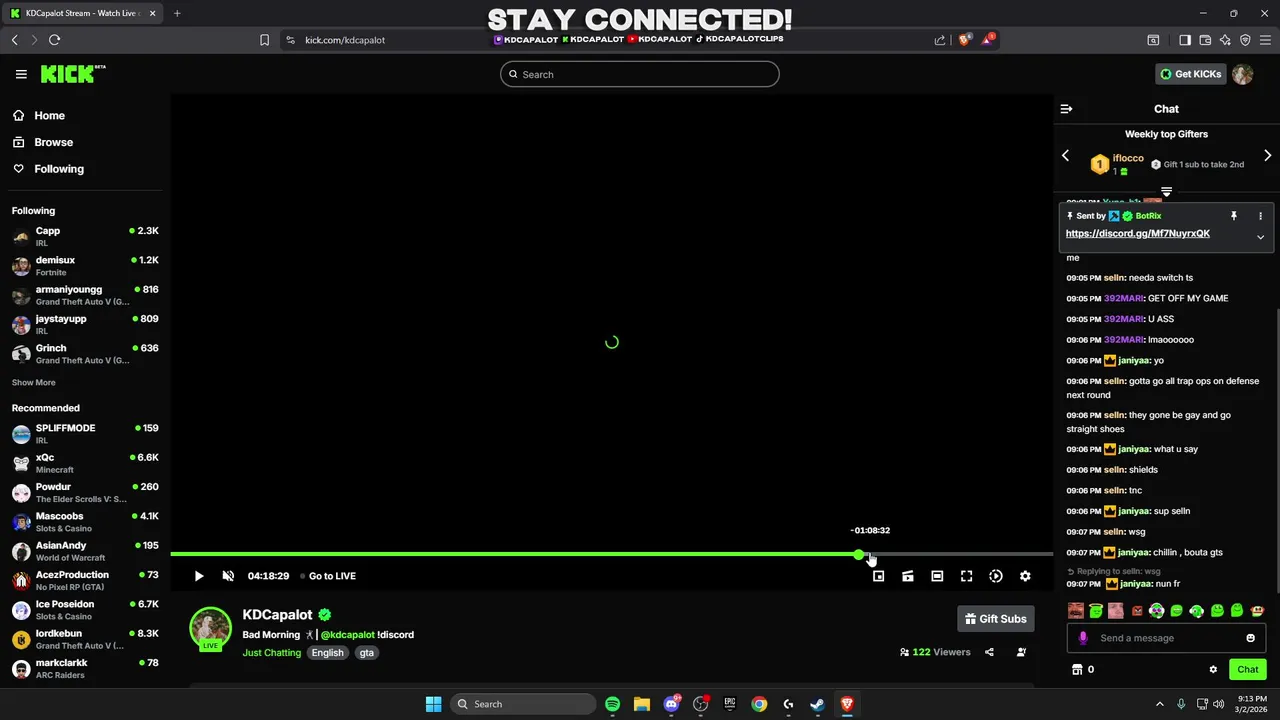
Task: Click the @kdcapalot mention in title
Action: tap(348, 635)
